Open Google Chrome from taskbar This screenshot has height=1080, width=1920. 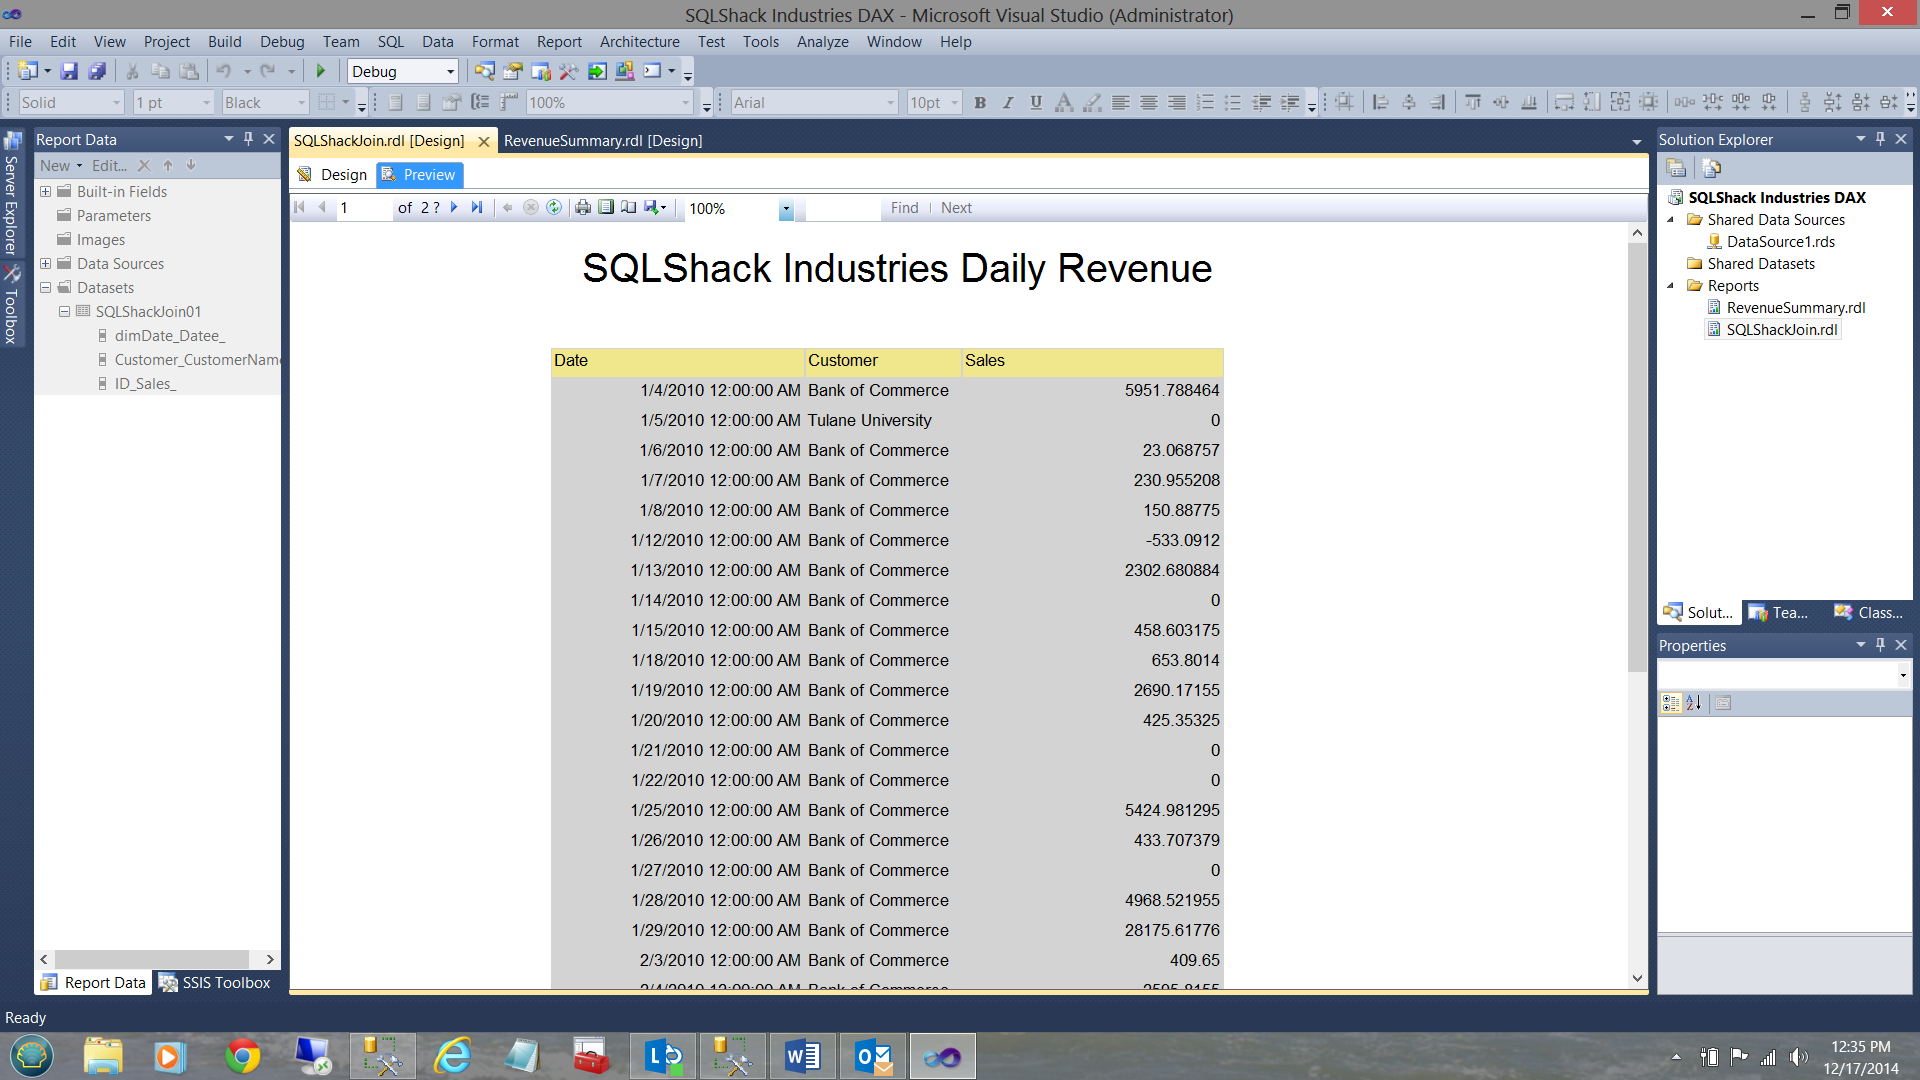(x=243, y=1057)
